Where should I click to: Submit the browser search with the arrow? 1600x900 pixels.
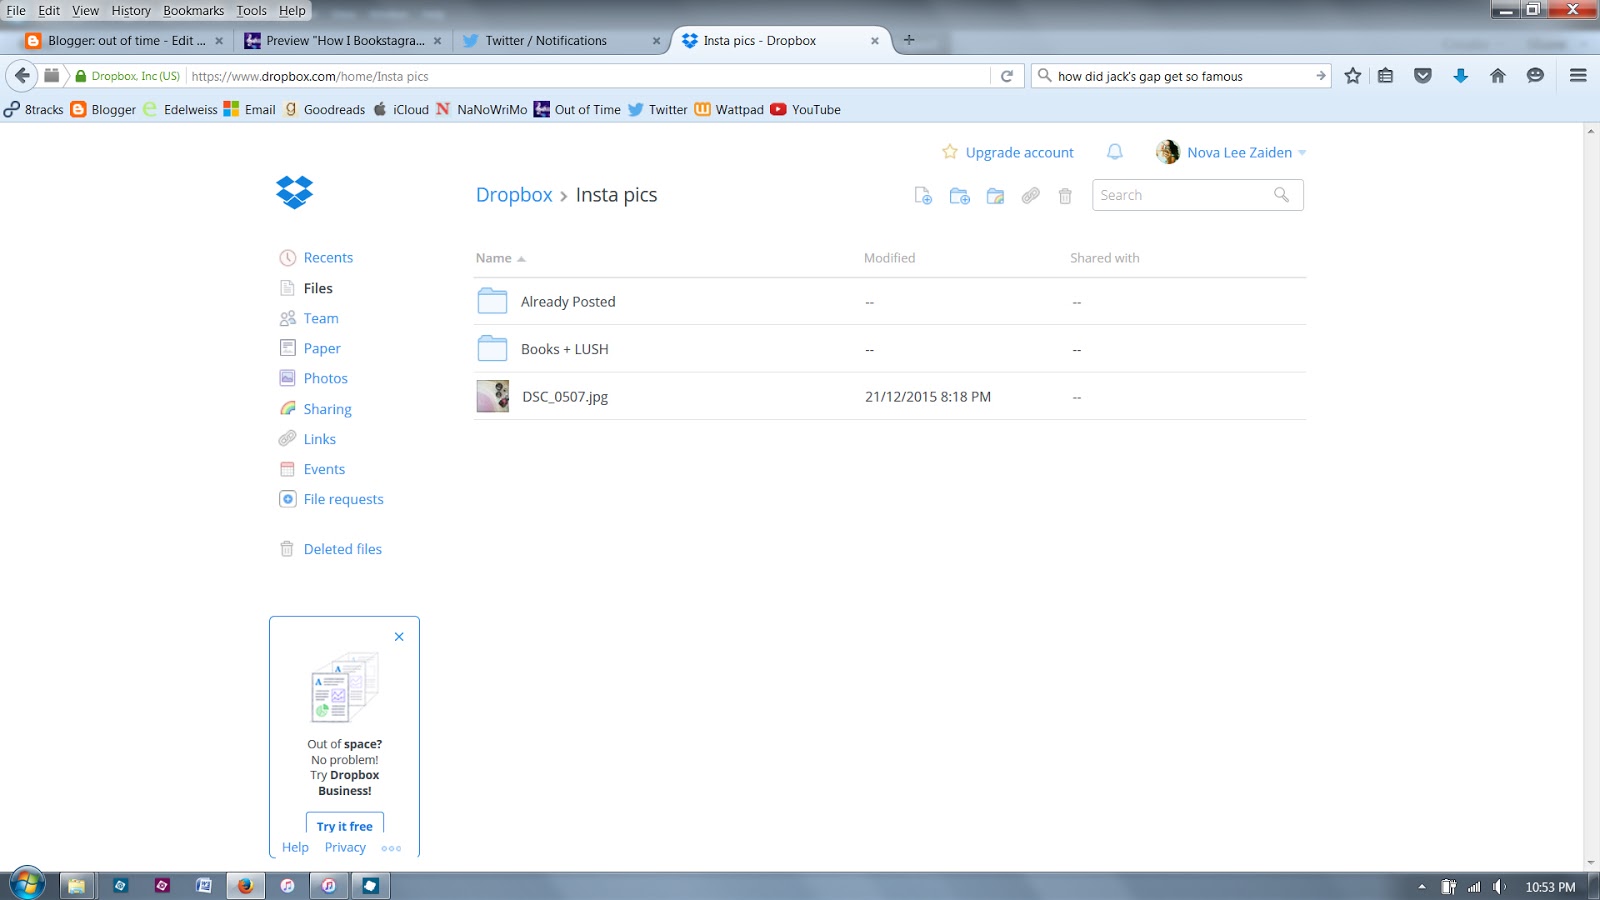click(x=1320, y=76)
